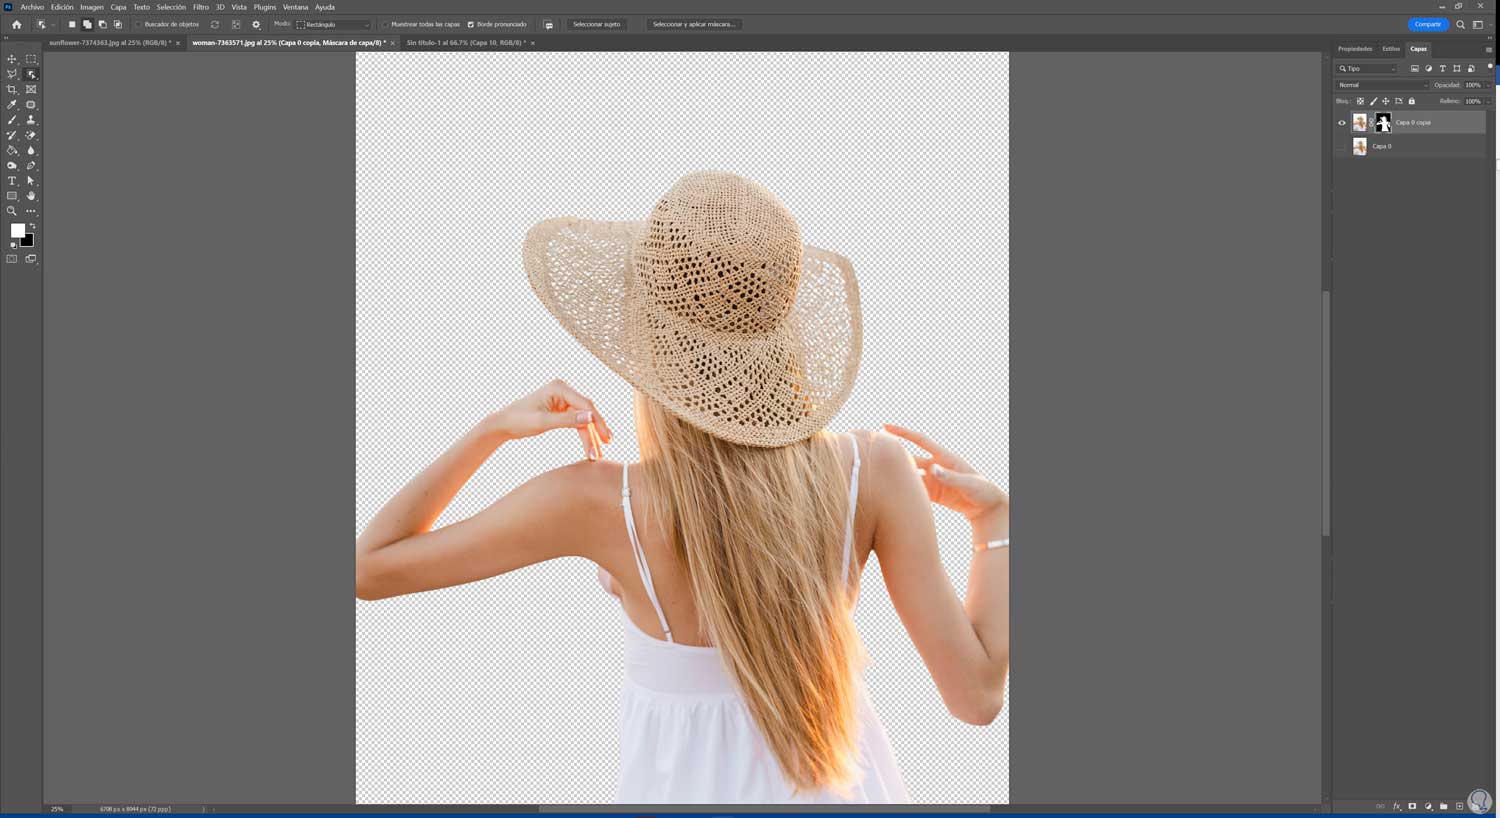Viewport: 1500px width, 818px height.
Task: Open the Modo Rectángulo dropdown
Action: click(x=333, y=25)
